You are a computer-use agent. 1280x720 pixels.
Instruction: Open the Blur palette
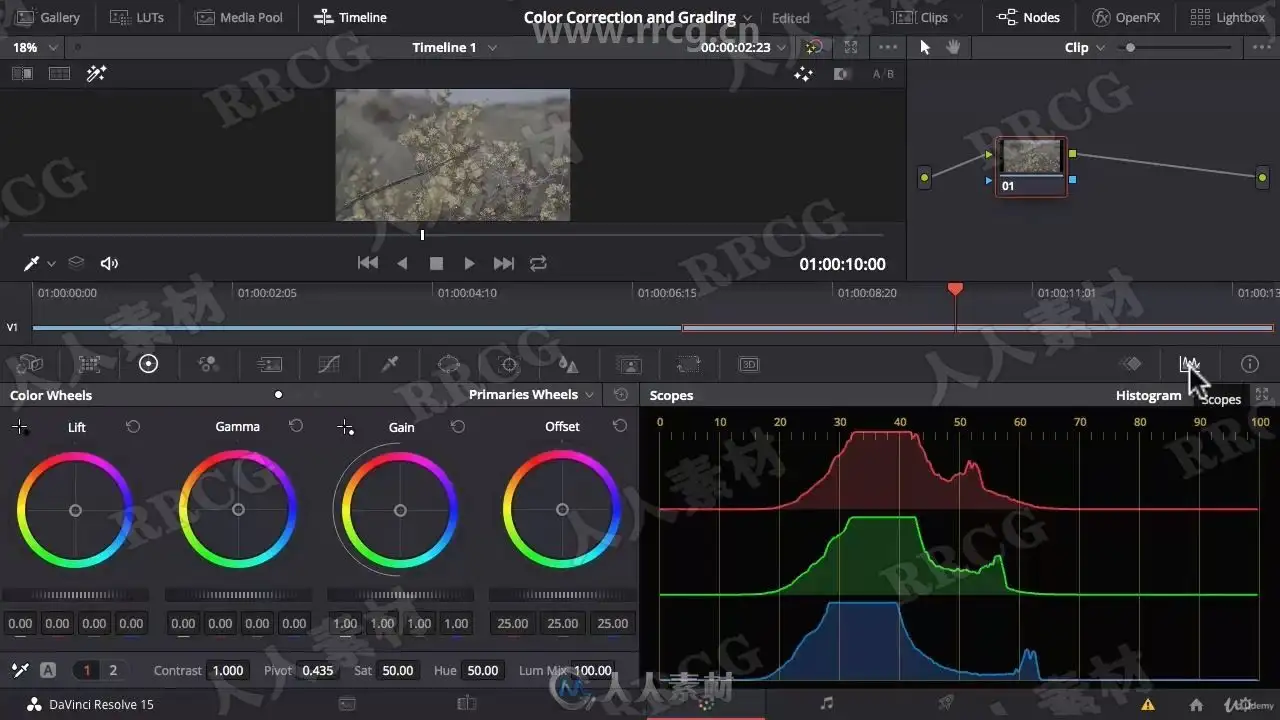pos(568,364)
